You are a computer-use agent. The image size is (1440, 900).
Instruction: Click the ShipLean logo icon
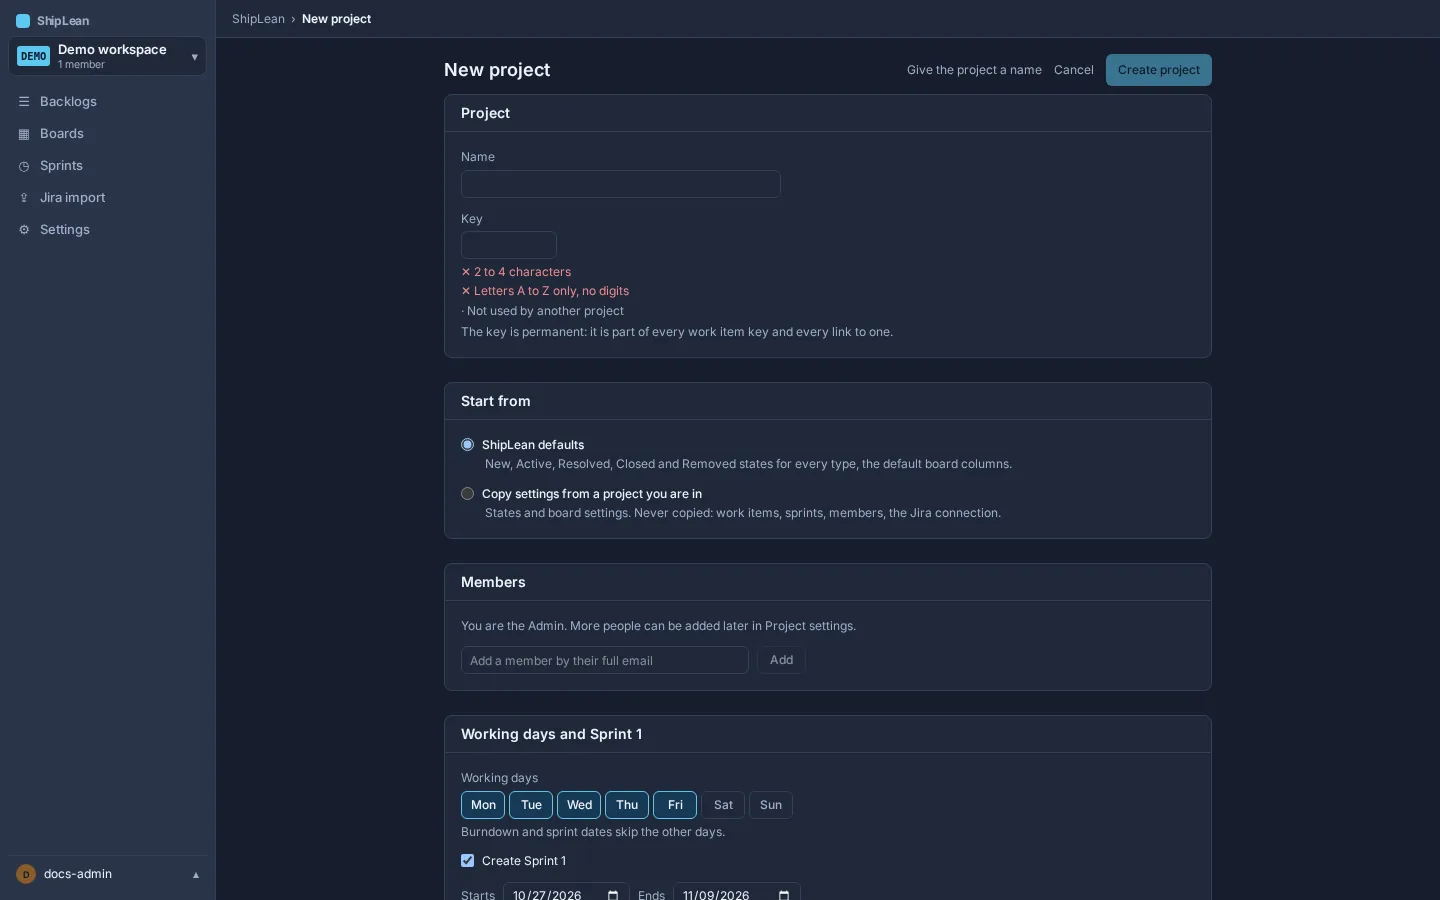click(x=23, y=21)
